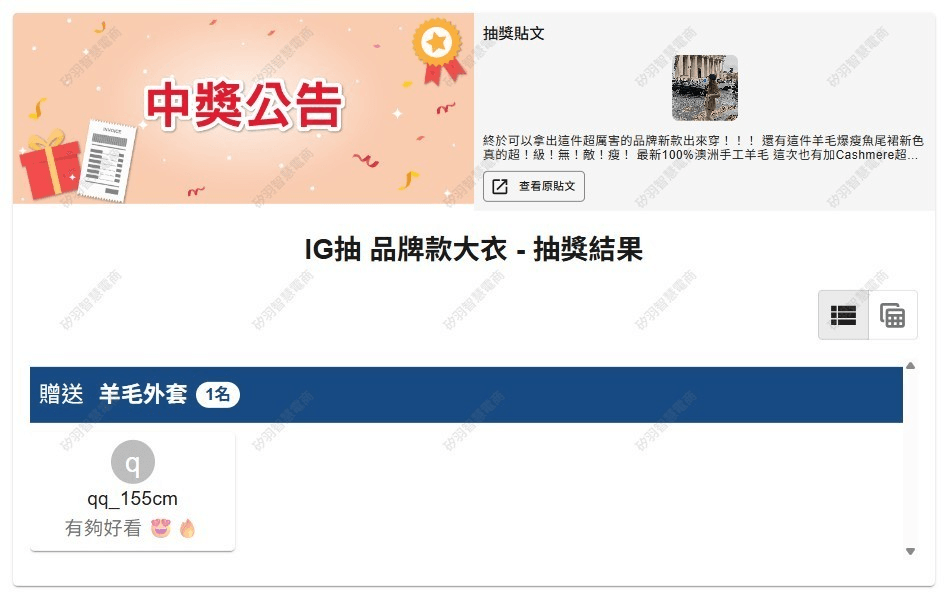
Task: Click the scroll up arrow of results list
Action: pos(910,366)
